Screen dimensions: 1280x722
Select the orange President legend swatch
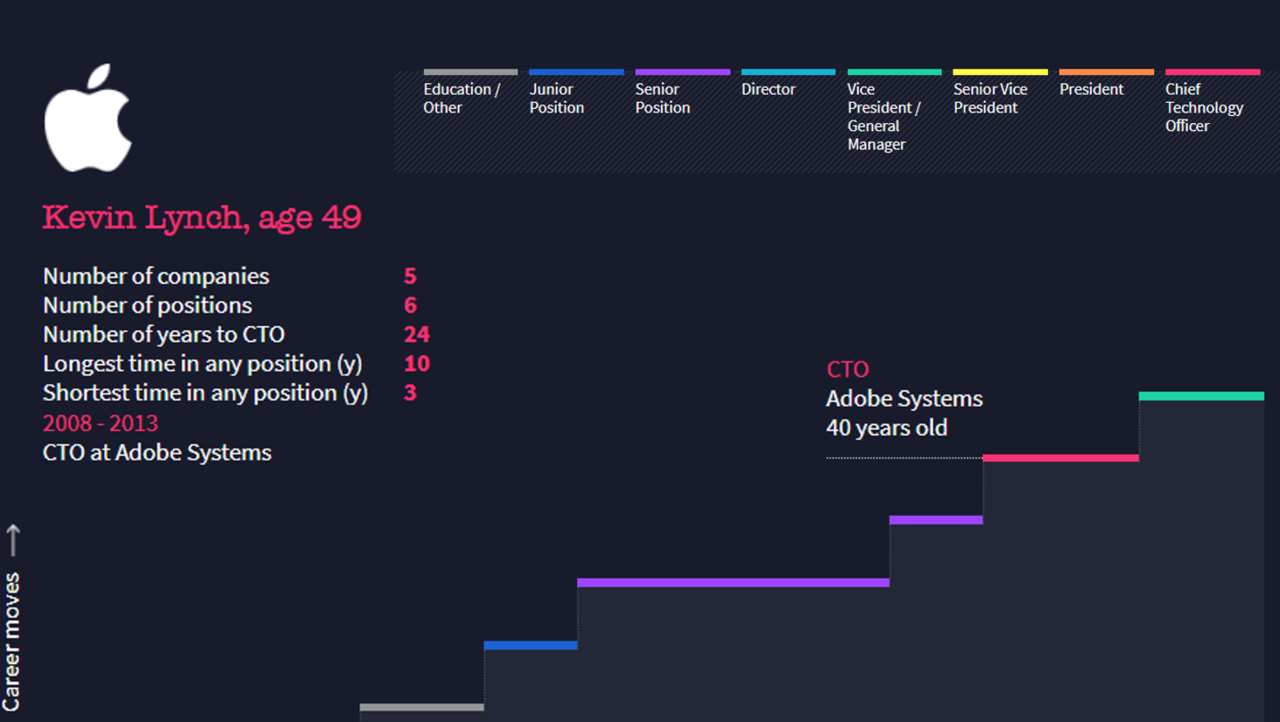pos(1106,72)
